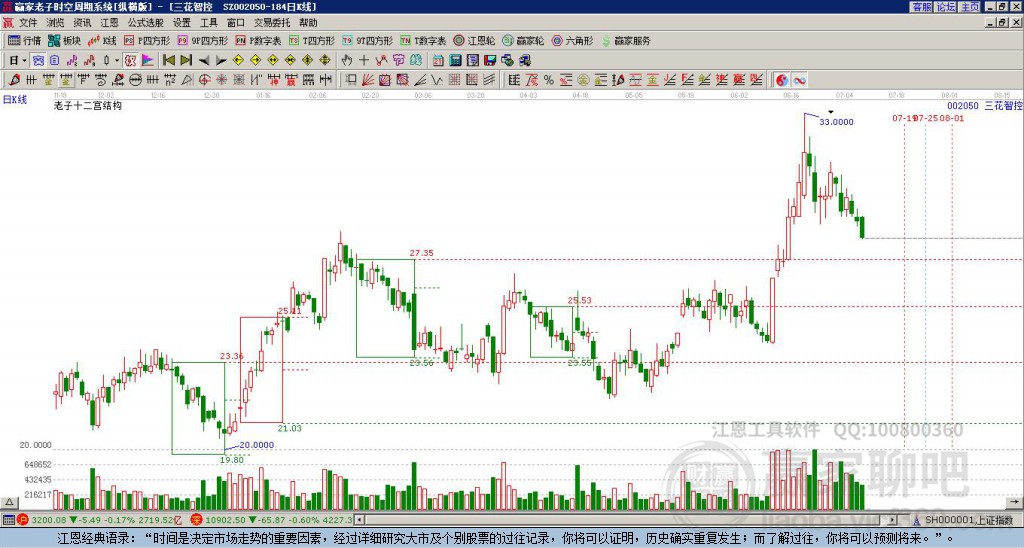Jump to the last bar icon
The height and width of the screenshot is (548, 1024).
point(186,61)
